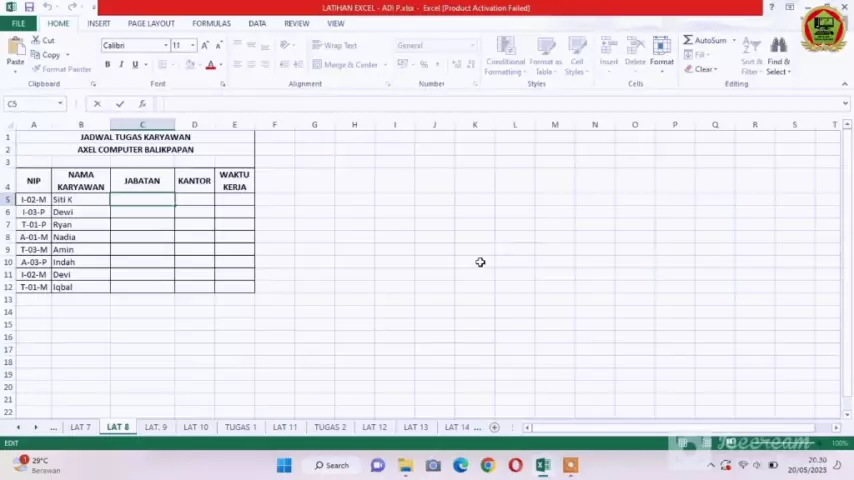Viewport: 854px width, 480px height.
Task: Open the FILE backstage button
Action: [18, 23]
